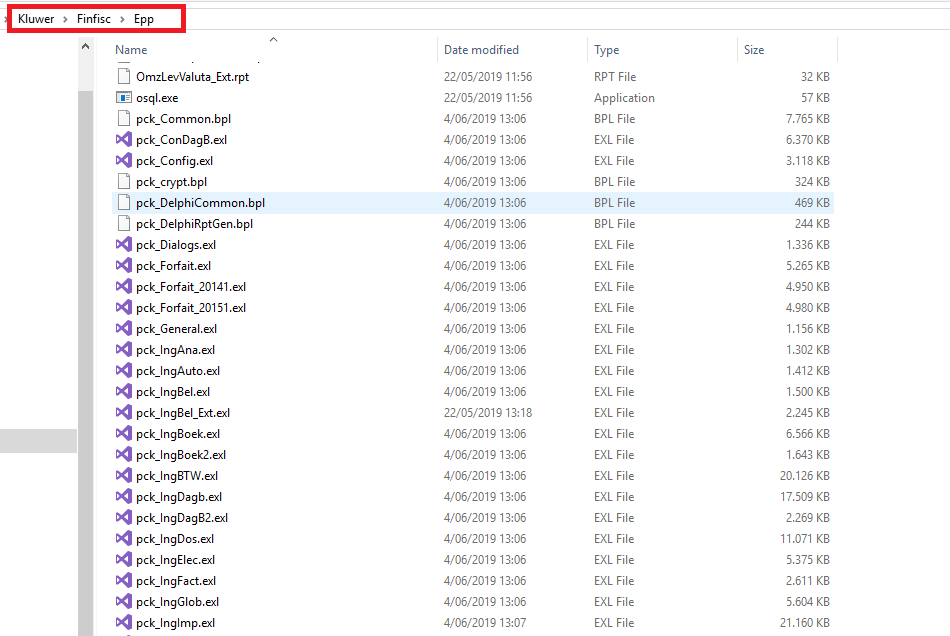950x636 pixels.
Task: Click the pck_crypt.bpl file icon
Action: click(x=124, y=182)
